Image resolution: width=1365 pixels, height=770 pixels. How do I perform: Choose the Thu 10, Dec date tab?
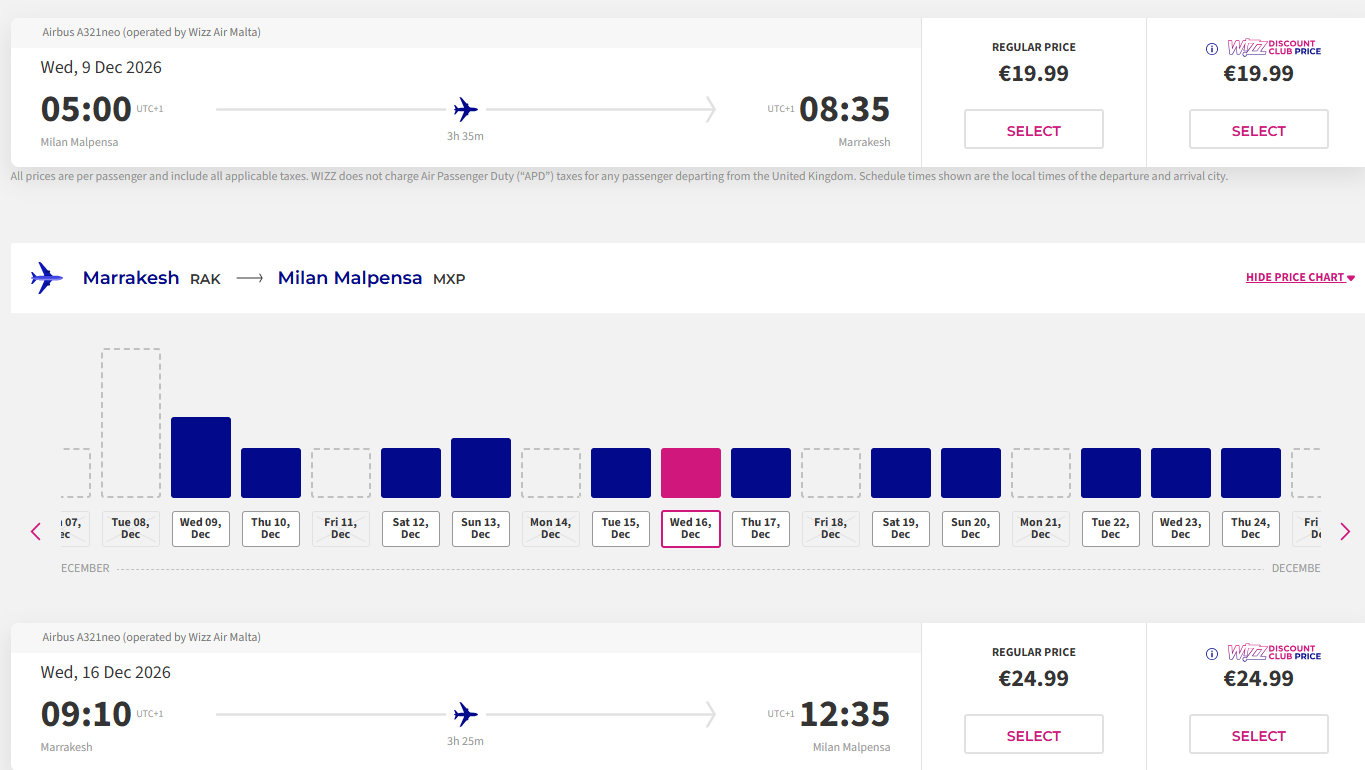point(271,529)
